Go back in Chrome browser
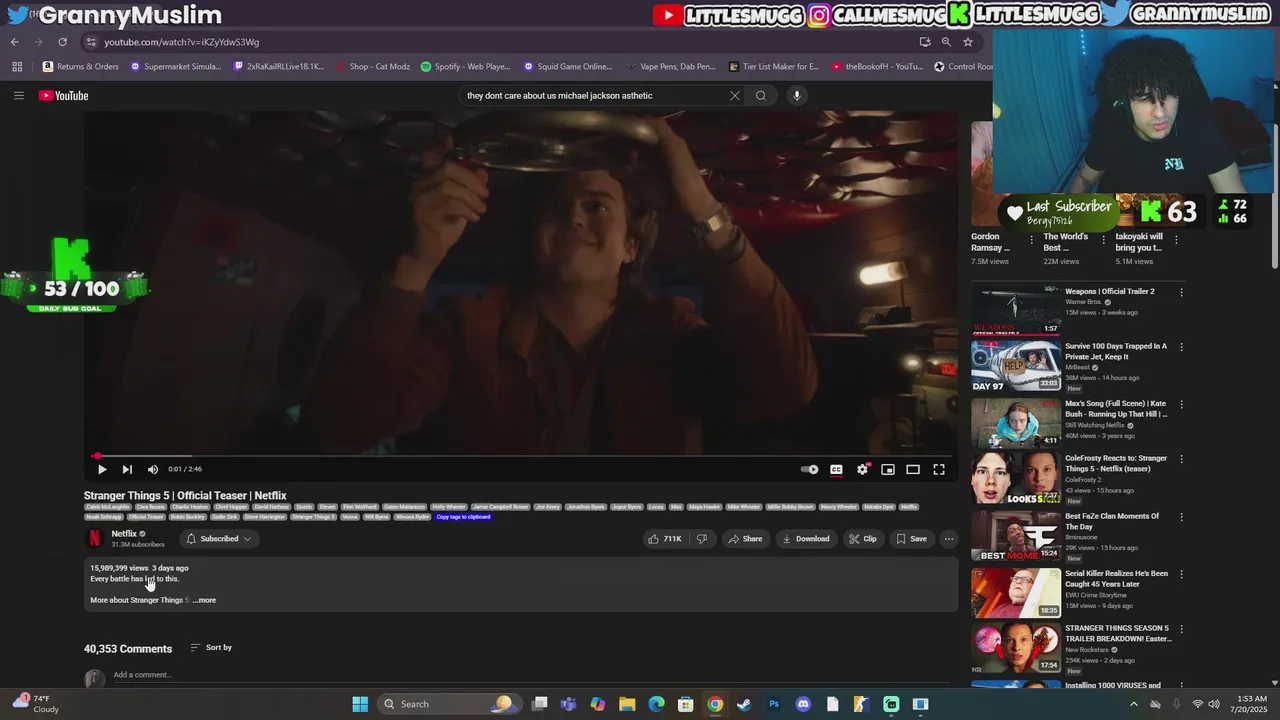This screenshot has width=1280, height=720. pos(14,42)
